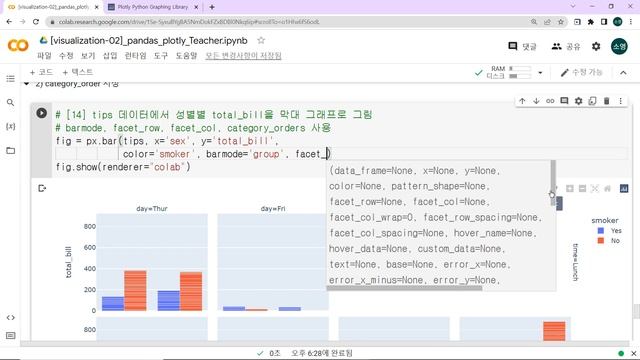Click the all changes saved link
Screen dimensions: 640x360
pyautogui.click(x=243, y=56)
